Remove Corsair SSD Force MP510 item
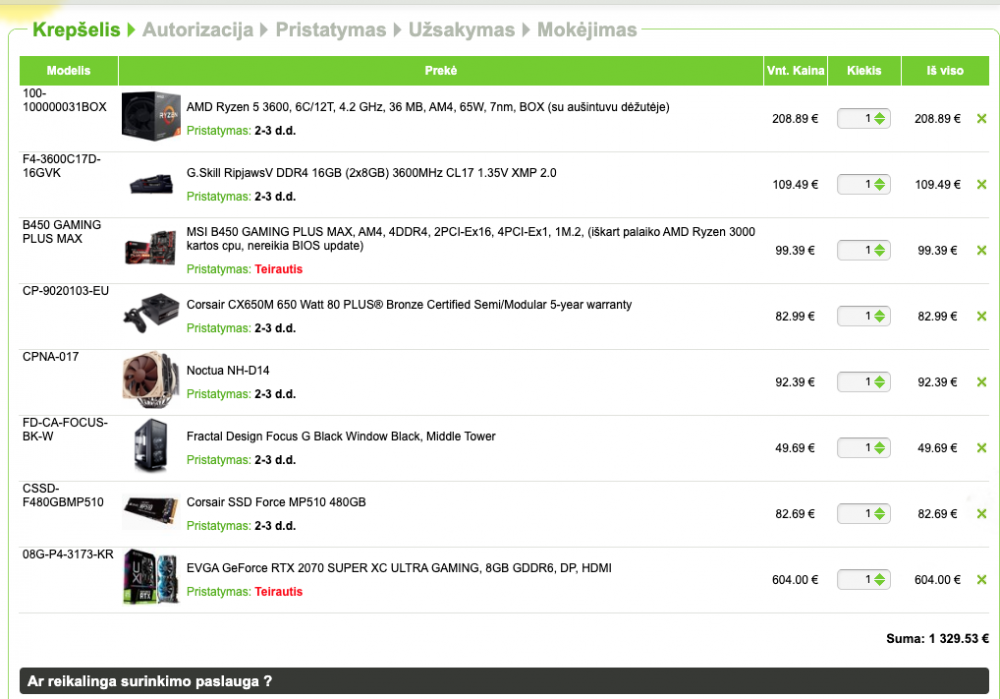The image size is (1000, 699). click(981, 514)
